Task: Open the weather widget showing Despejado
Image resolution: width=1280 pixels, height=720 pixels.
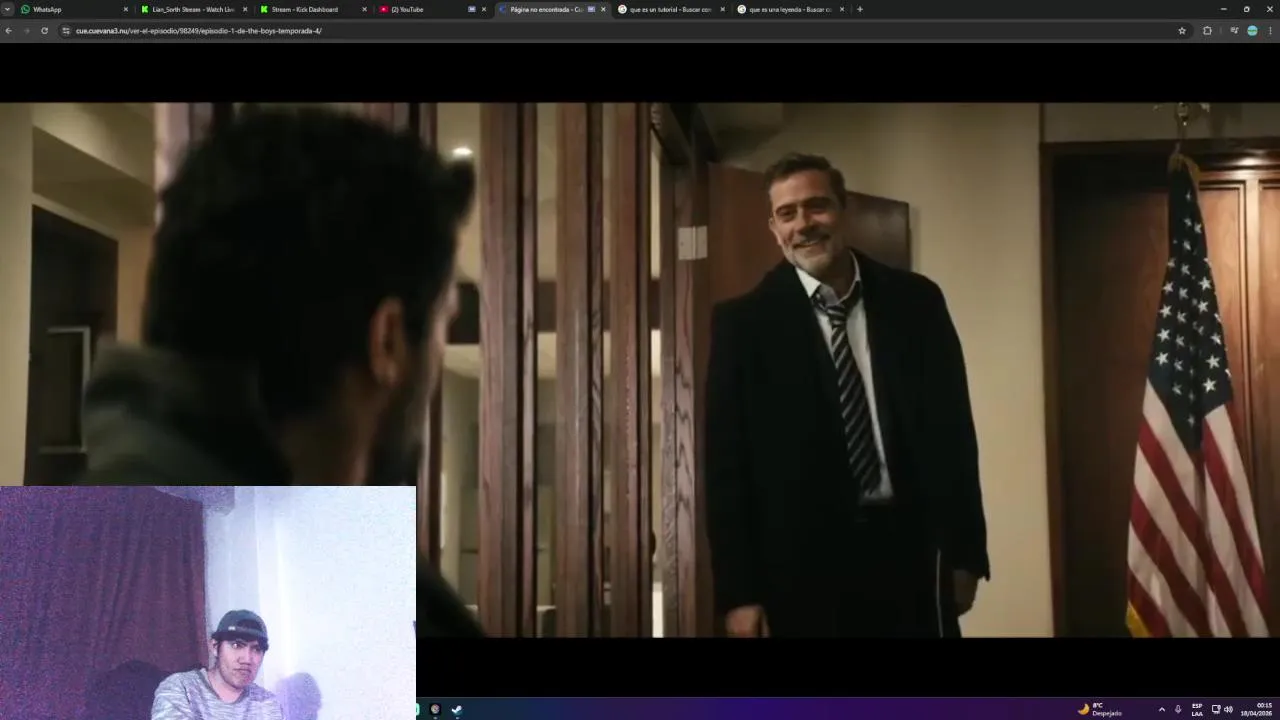Action: (1100, 709)
